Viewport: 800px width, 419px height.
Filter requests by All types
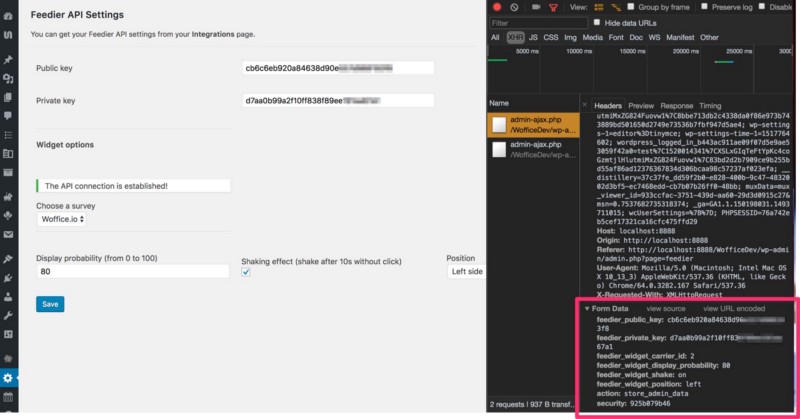(495, 37)
